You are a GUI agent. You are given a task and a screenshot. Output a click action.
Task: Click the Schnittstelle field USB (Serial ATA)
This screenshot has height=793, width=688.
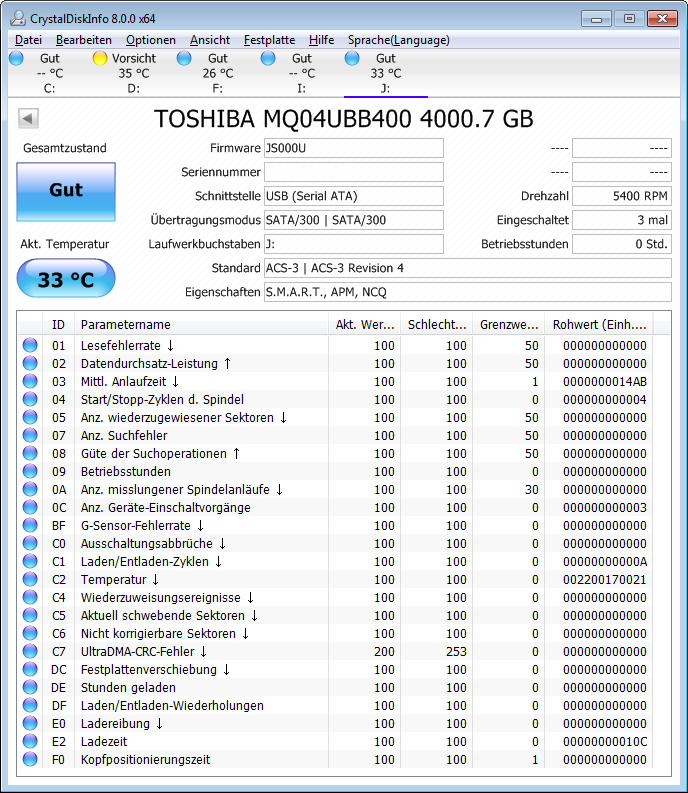pyautogui.click(x=354, y=196)
